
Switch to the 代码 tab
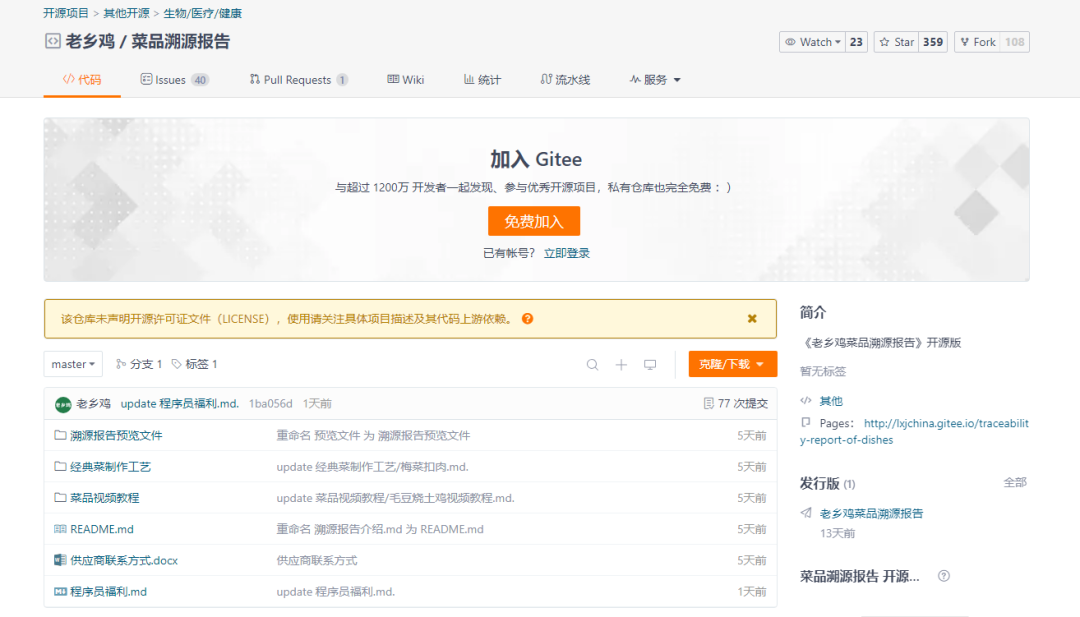pos(82,80)
